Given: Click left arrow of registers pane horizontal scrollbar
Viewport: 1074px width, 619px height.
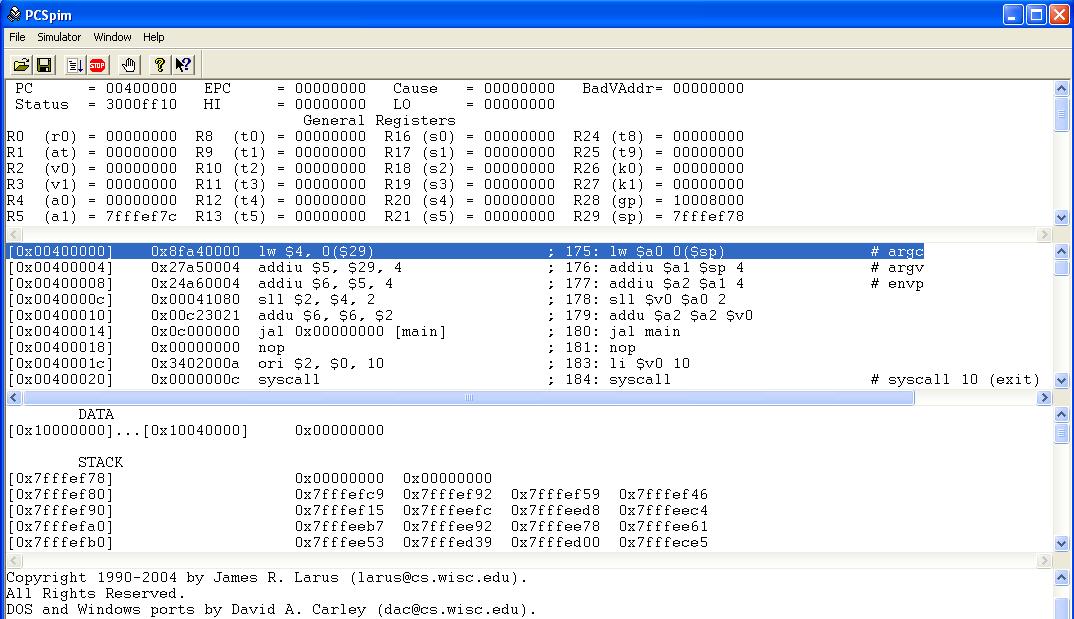Looking at the screenshot, I should [x=13, y=234].
